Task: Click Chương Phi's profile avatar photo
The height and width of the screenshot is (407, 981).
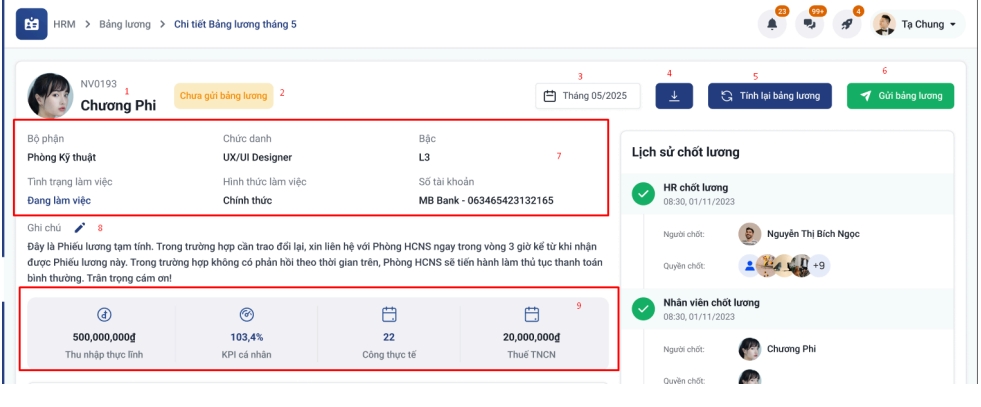Action: 47,93
